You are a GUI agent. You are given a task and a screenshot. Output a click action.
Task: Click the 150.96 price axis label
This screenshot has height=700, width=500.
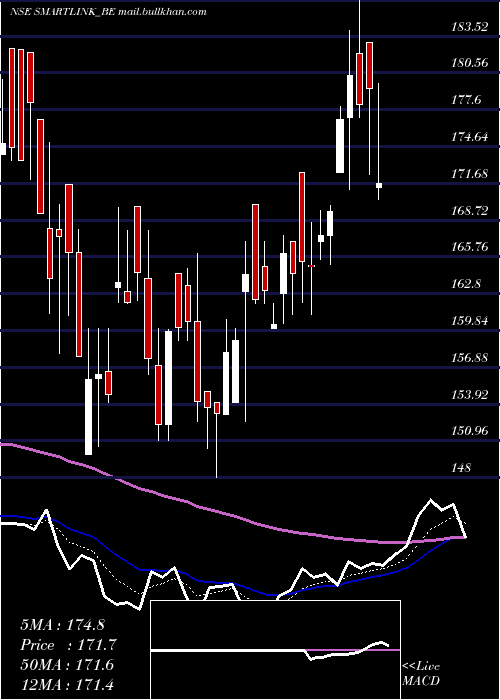point(469,431)
